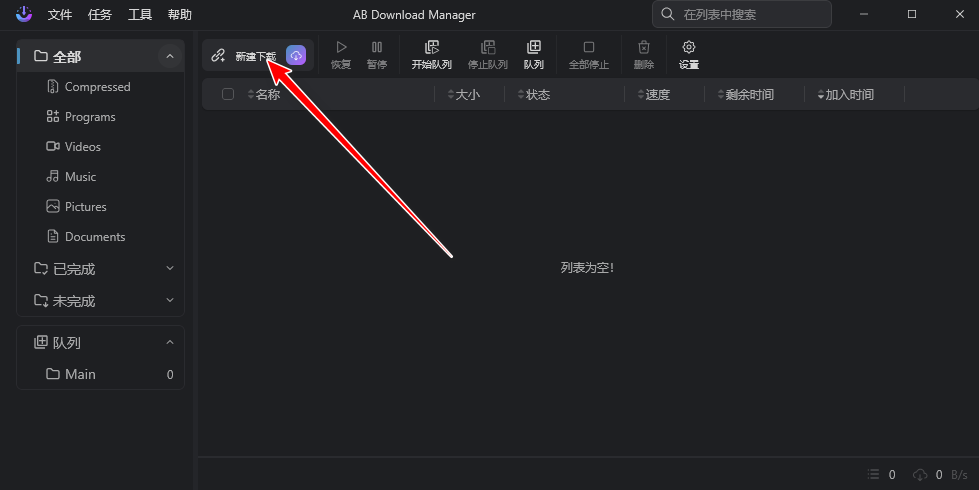The image size is (979, 490).
Task: Click the Stop All (全部停止) icon
Action: point(589,47)
